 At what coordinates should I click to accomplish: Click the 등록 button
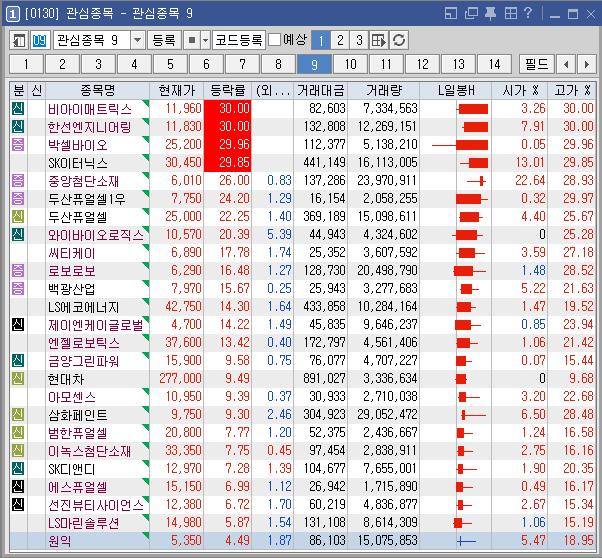pos(164,40)
